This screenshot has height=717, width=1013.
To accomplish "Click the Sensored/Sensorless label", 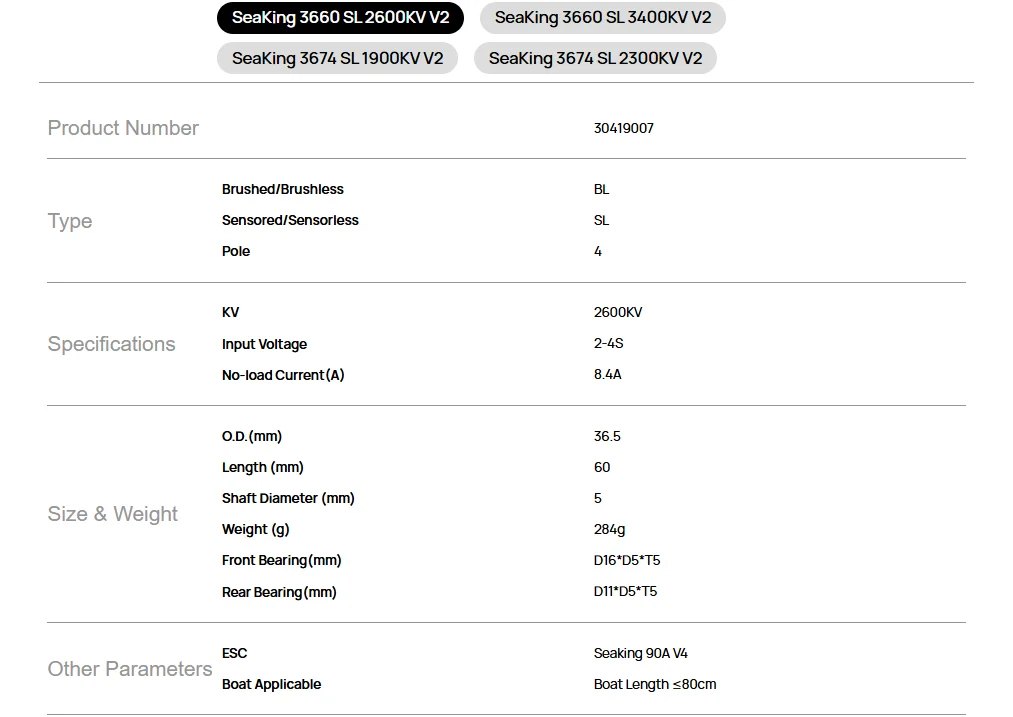I will (x=290, y=220).
